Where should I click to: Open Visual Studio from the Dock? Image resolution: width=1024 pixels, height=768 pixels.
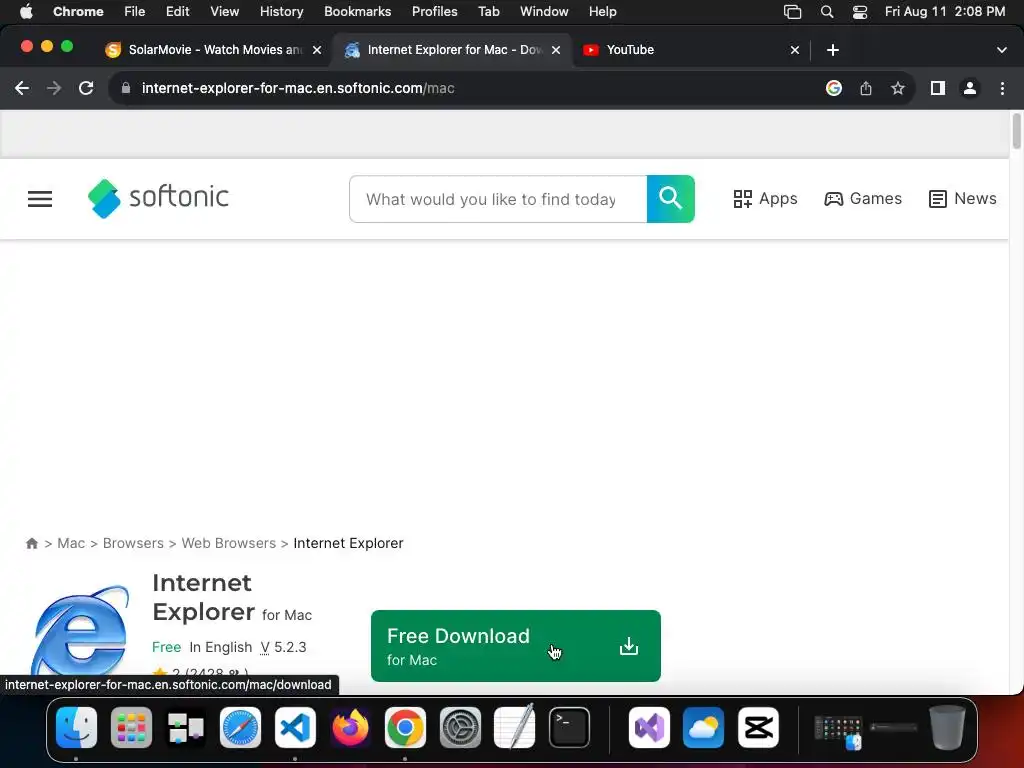(649, 727)
